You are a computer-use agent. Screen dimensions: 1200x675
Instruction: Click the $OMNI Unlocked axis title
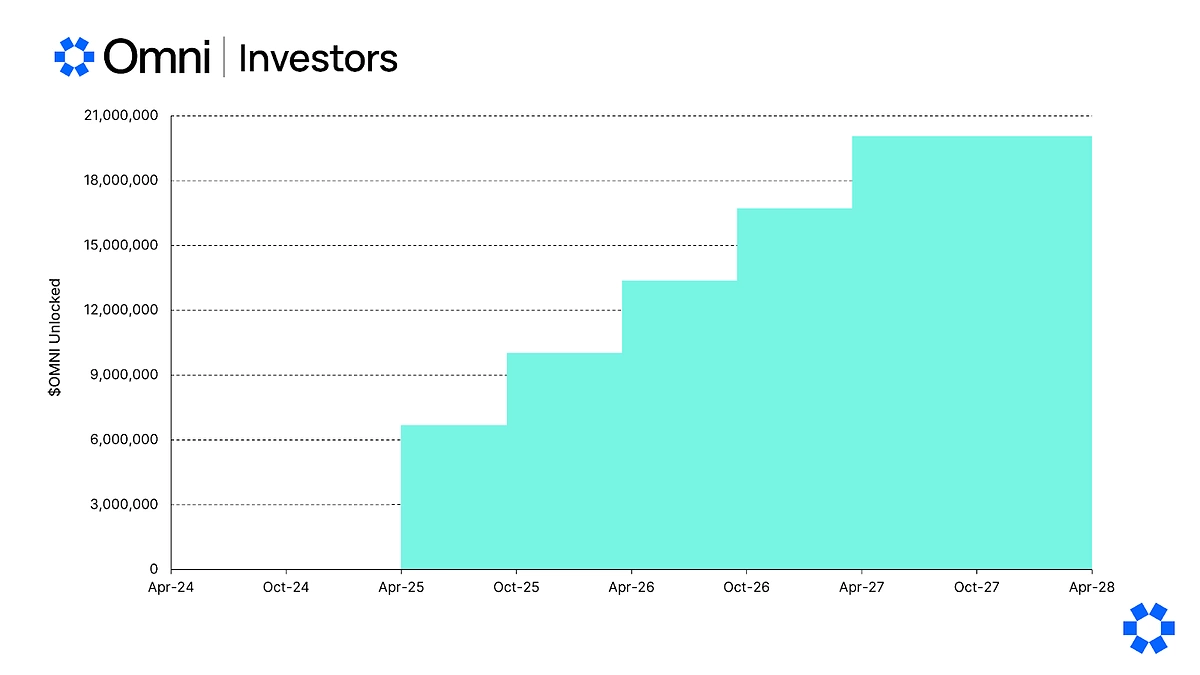[x=55, y=338]
